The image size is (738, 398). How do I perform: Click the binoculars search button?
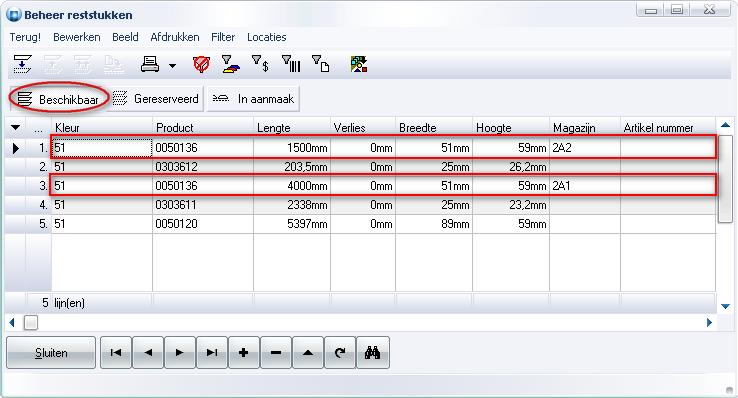click(x=373, y=352)
